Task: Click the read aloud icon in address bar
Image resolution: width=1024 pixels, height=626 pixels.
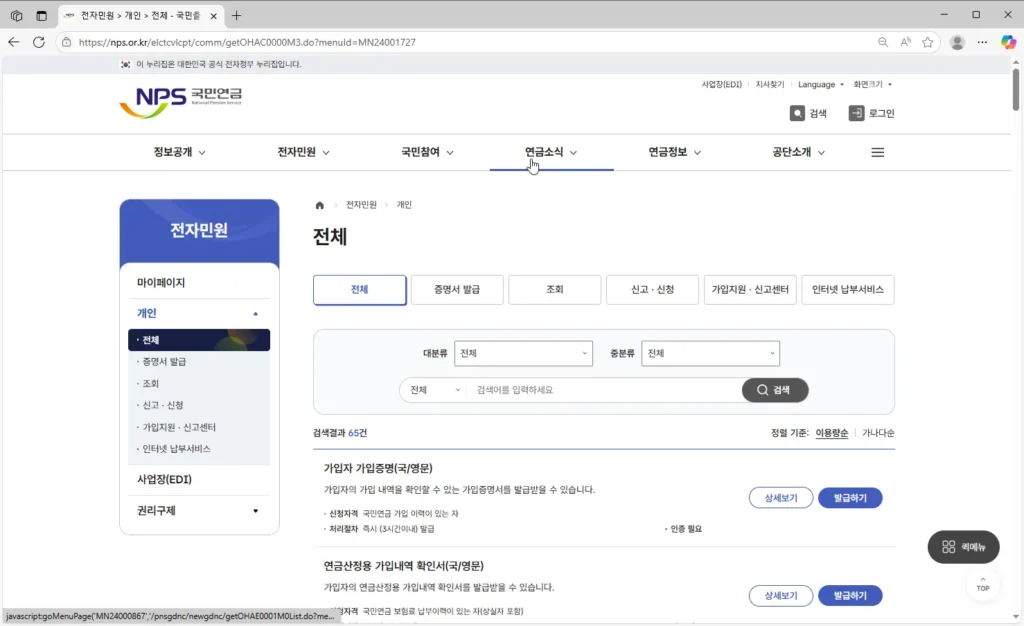Action: (x=905, y=42)
